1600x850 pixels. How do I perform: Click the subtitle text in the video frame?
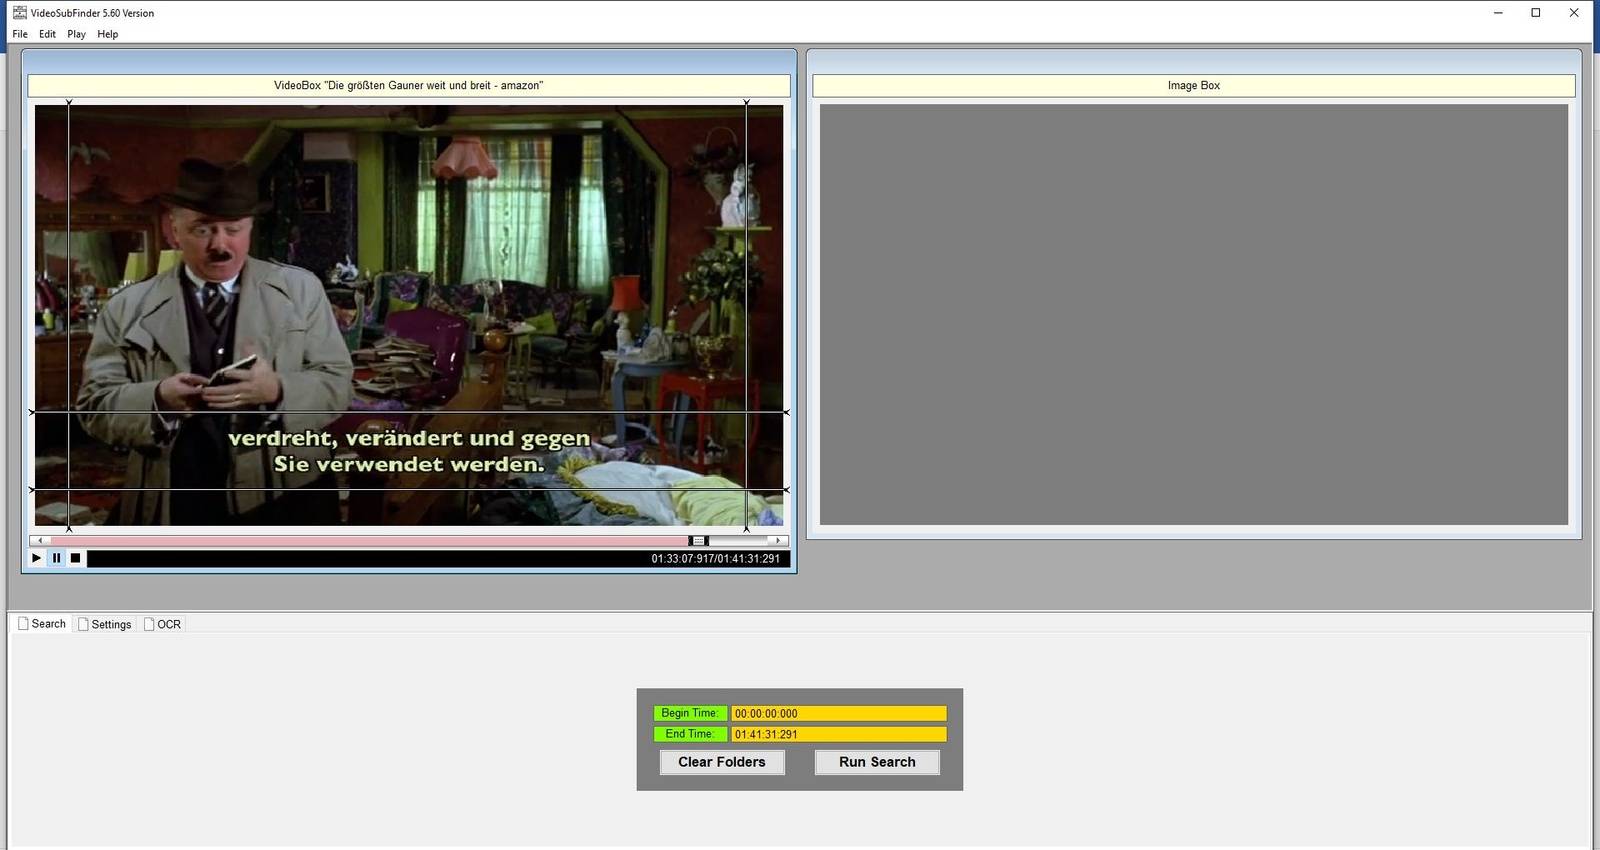click(x=409, y=451)
